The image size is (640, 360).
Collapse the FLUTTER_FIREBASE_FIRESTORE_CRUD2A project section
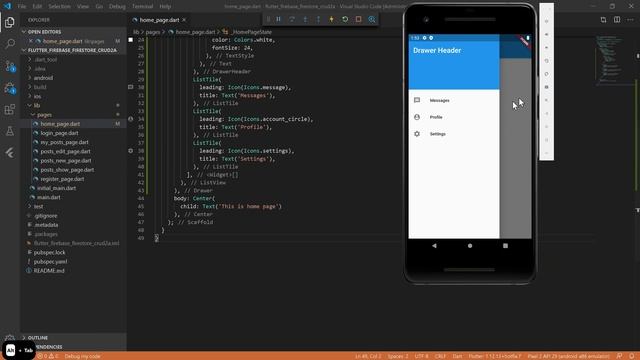73,50
